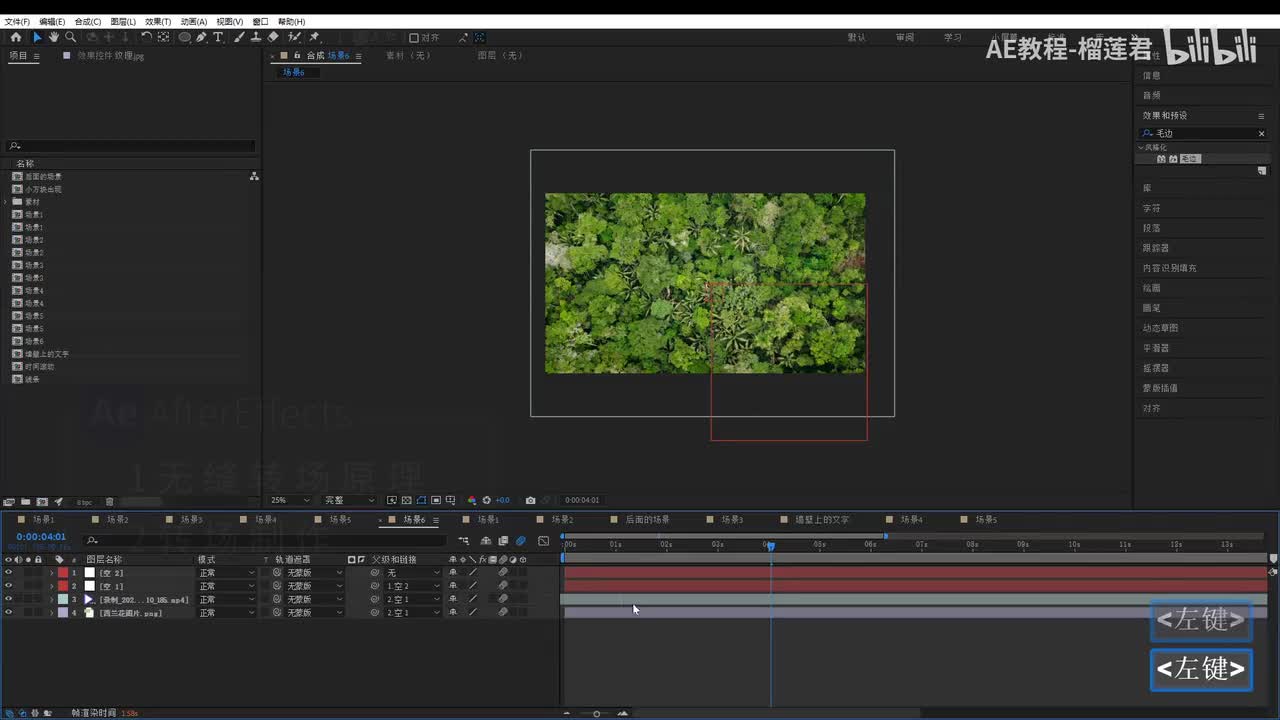Open the 合成(C) menu
The height and width of the screenshot is (720, 1280).
pos(88,21)
